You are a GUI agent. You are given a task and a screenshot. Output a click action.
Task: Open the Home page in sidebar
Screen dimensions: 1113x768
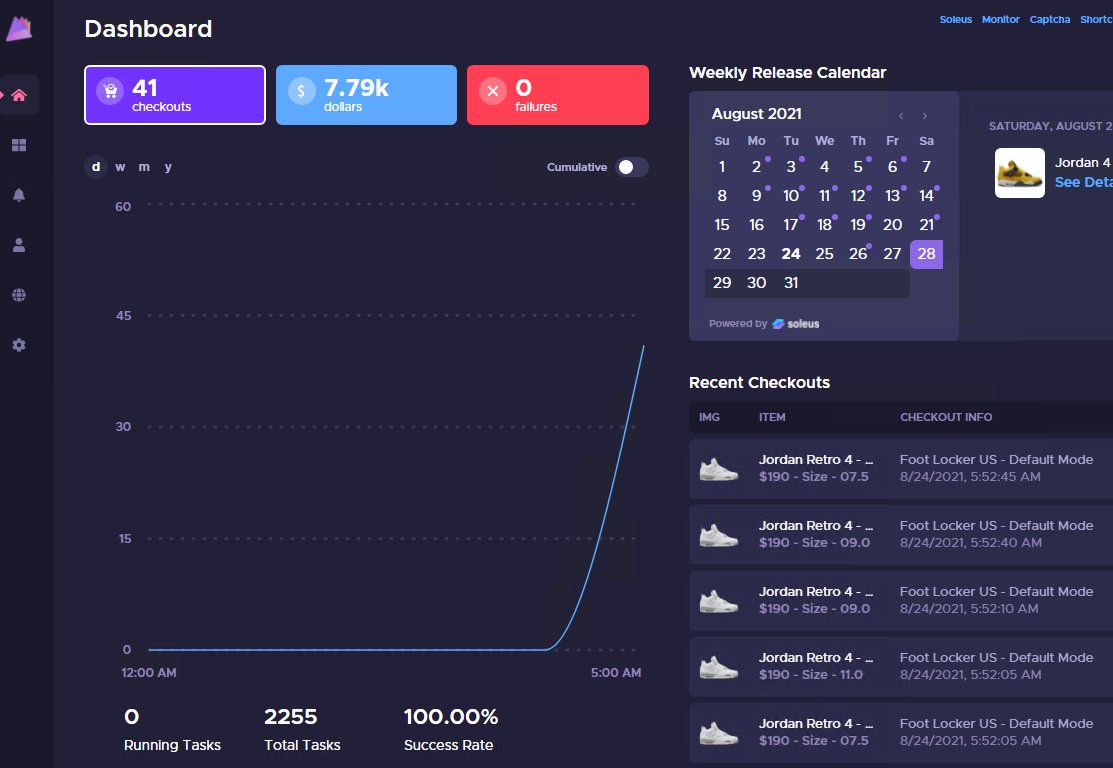coord(19,95)
